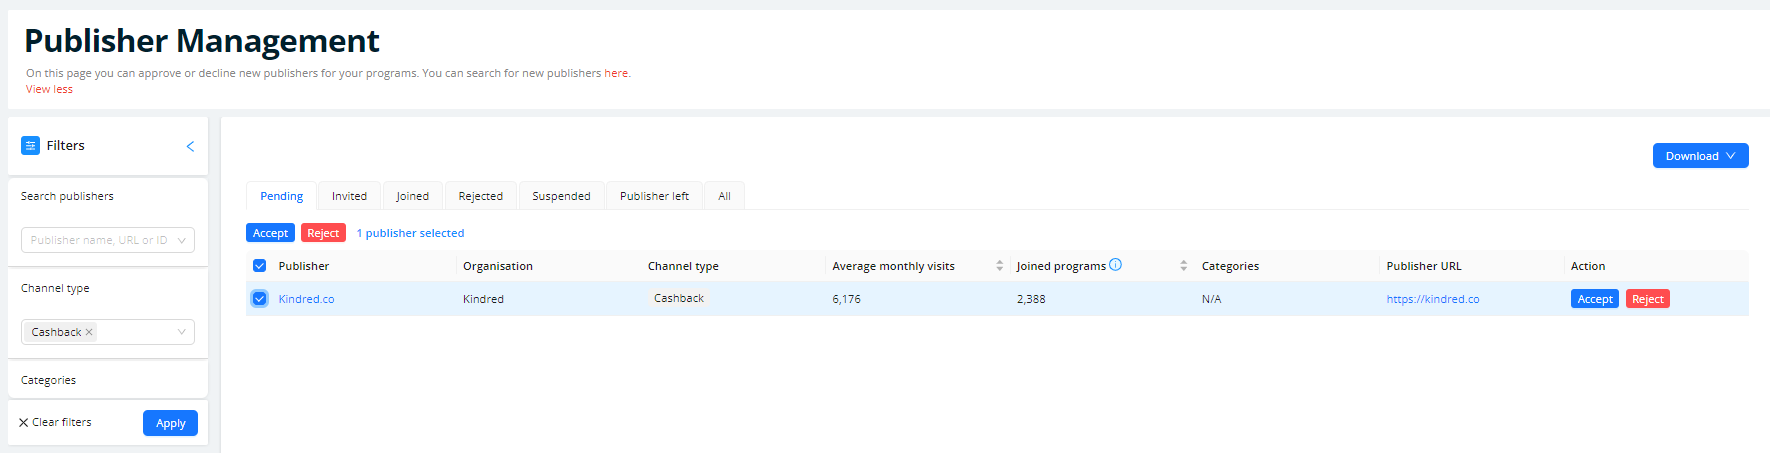Remove the Cashback tag with its x
Viewport: 1770px width, 453px height.
(89, 332)
